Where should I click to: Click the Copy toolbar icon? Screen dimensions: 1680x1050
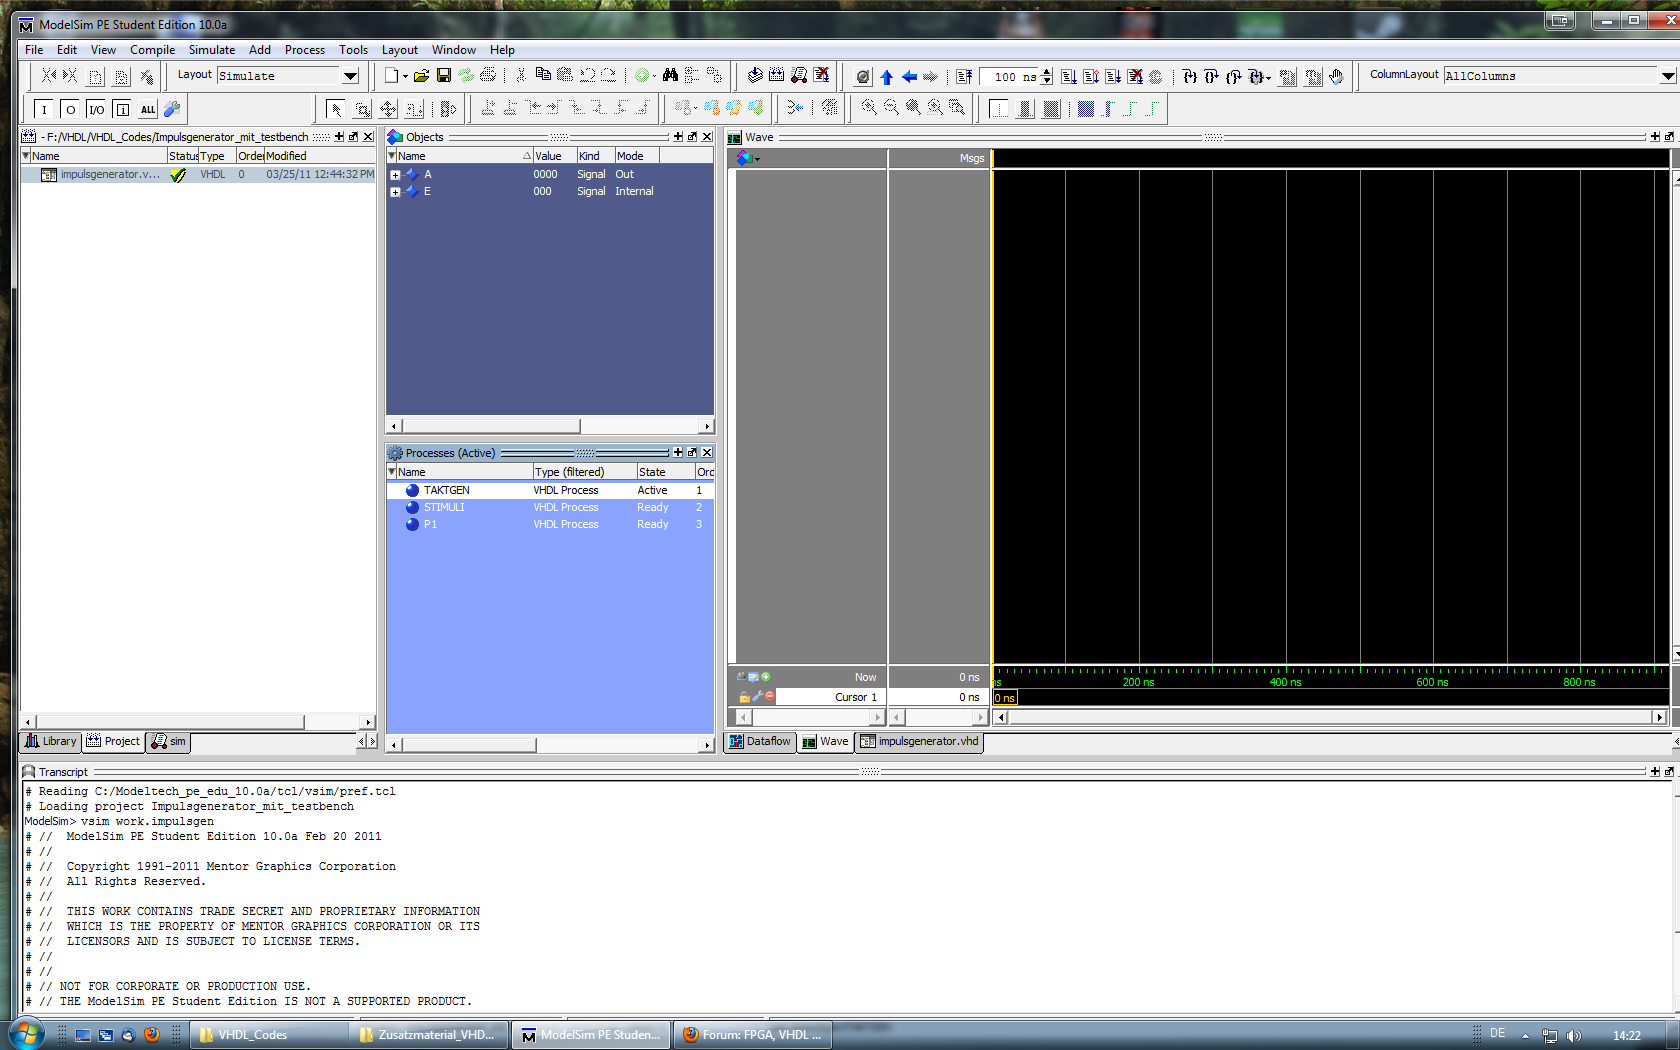543,76
